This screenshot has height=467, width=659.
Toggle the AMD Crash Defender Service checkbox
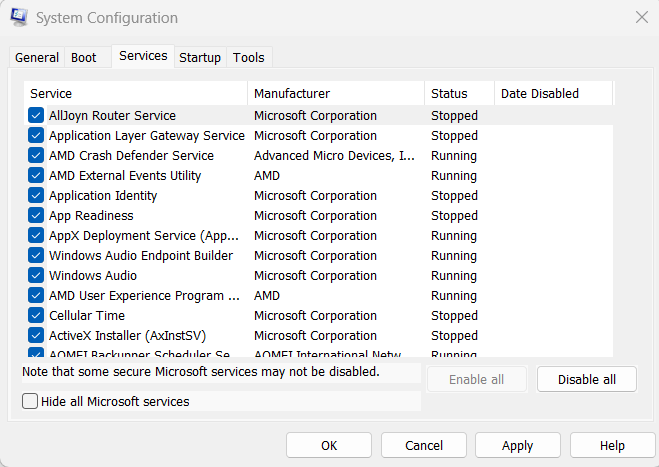tap(36, 156)
